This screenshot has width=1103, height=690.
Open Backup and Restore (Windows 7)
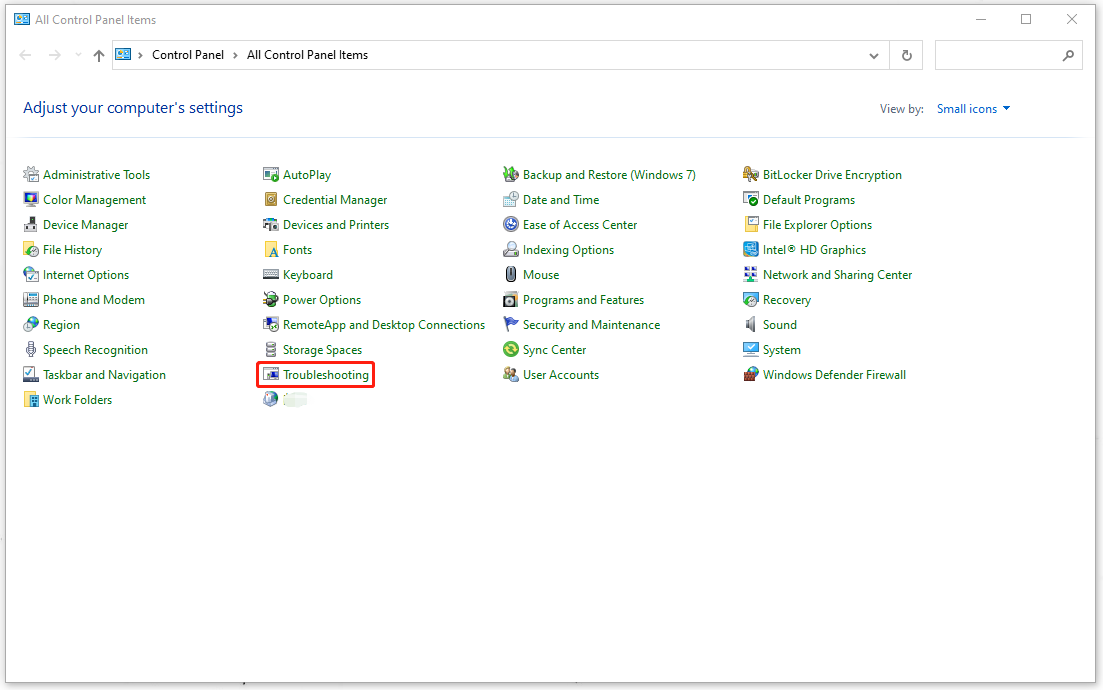[608, 174]
